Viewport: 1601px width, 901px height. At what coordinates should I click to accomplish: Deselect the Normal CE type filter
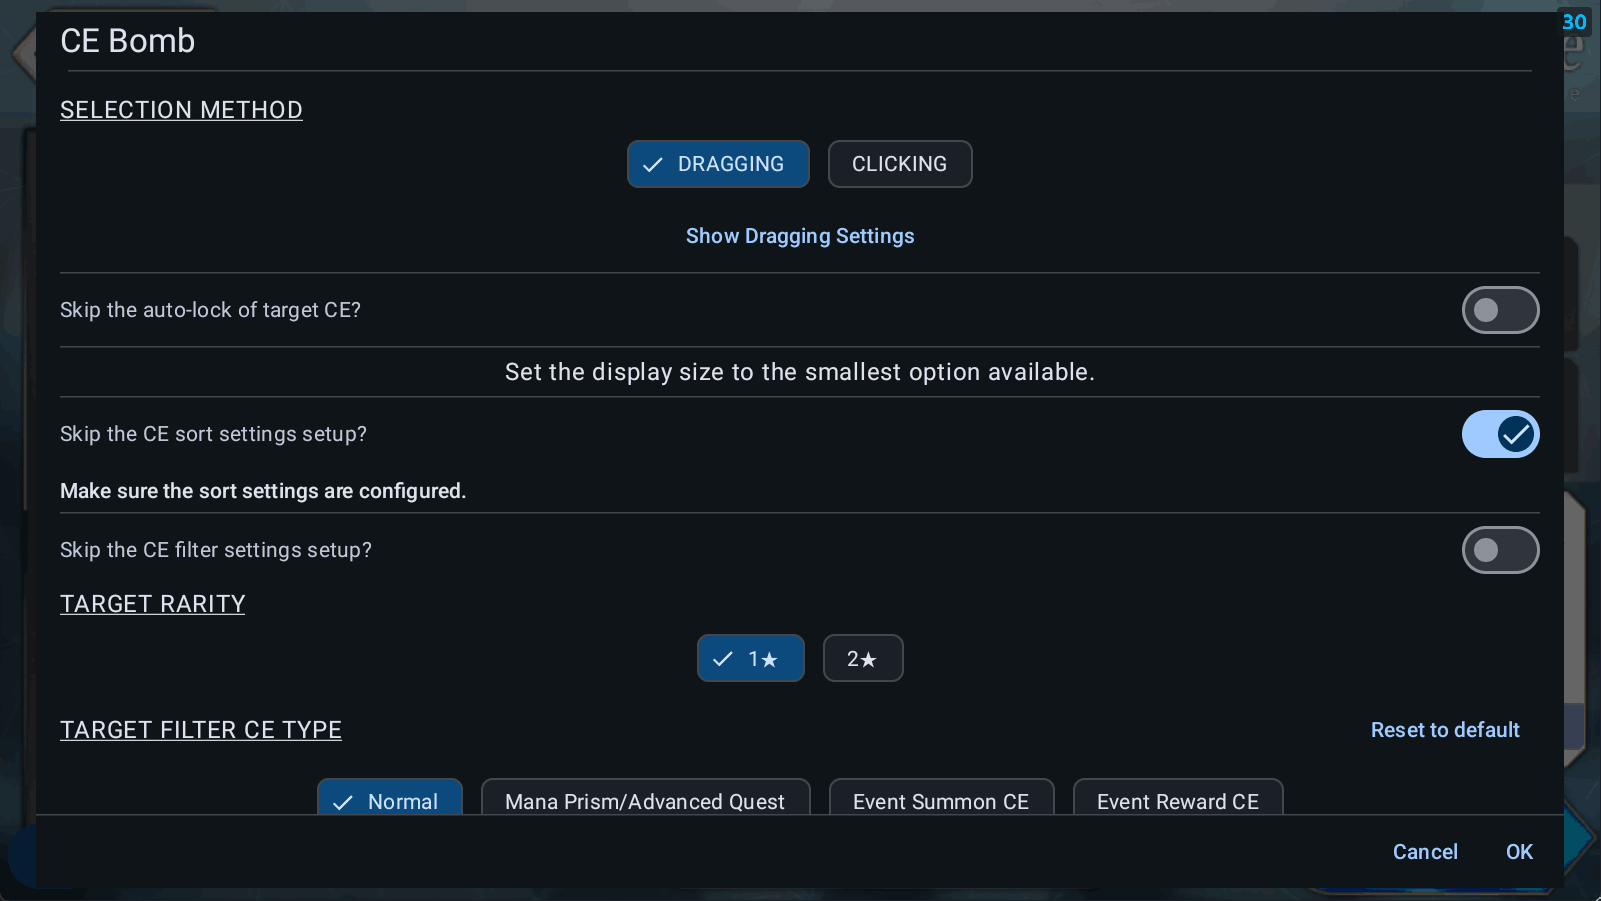389,801
